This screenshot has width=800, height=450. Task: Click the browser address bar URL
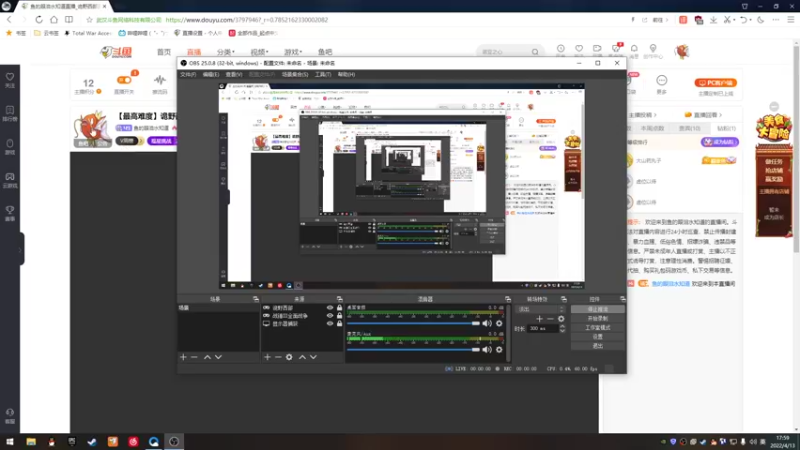pyautogui.click(x=247, y=20)
